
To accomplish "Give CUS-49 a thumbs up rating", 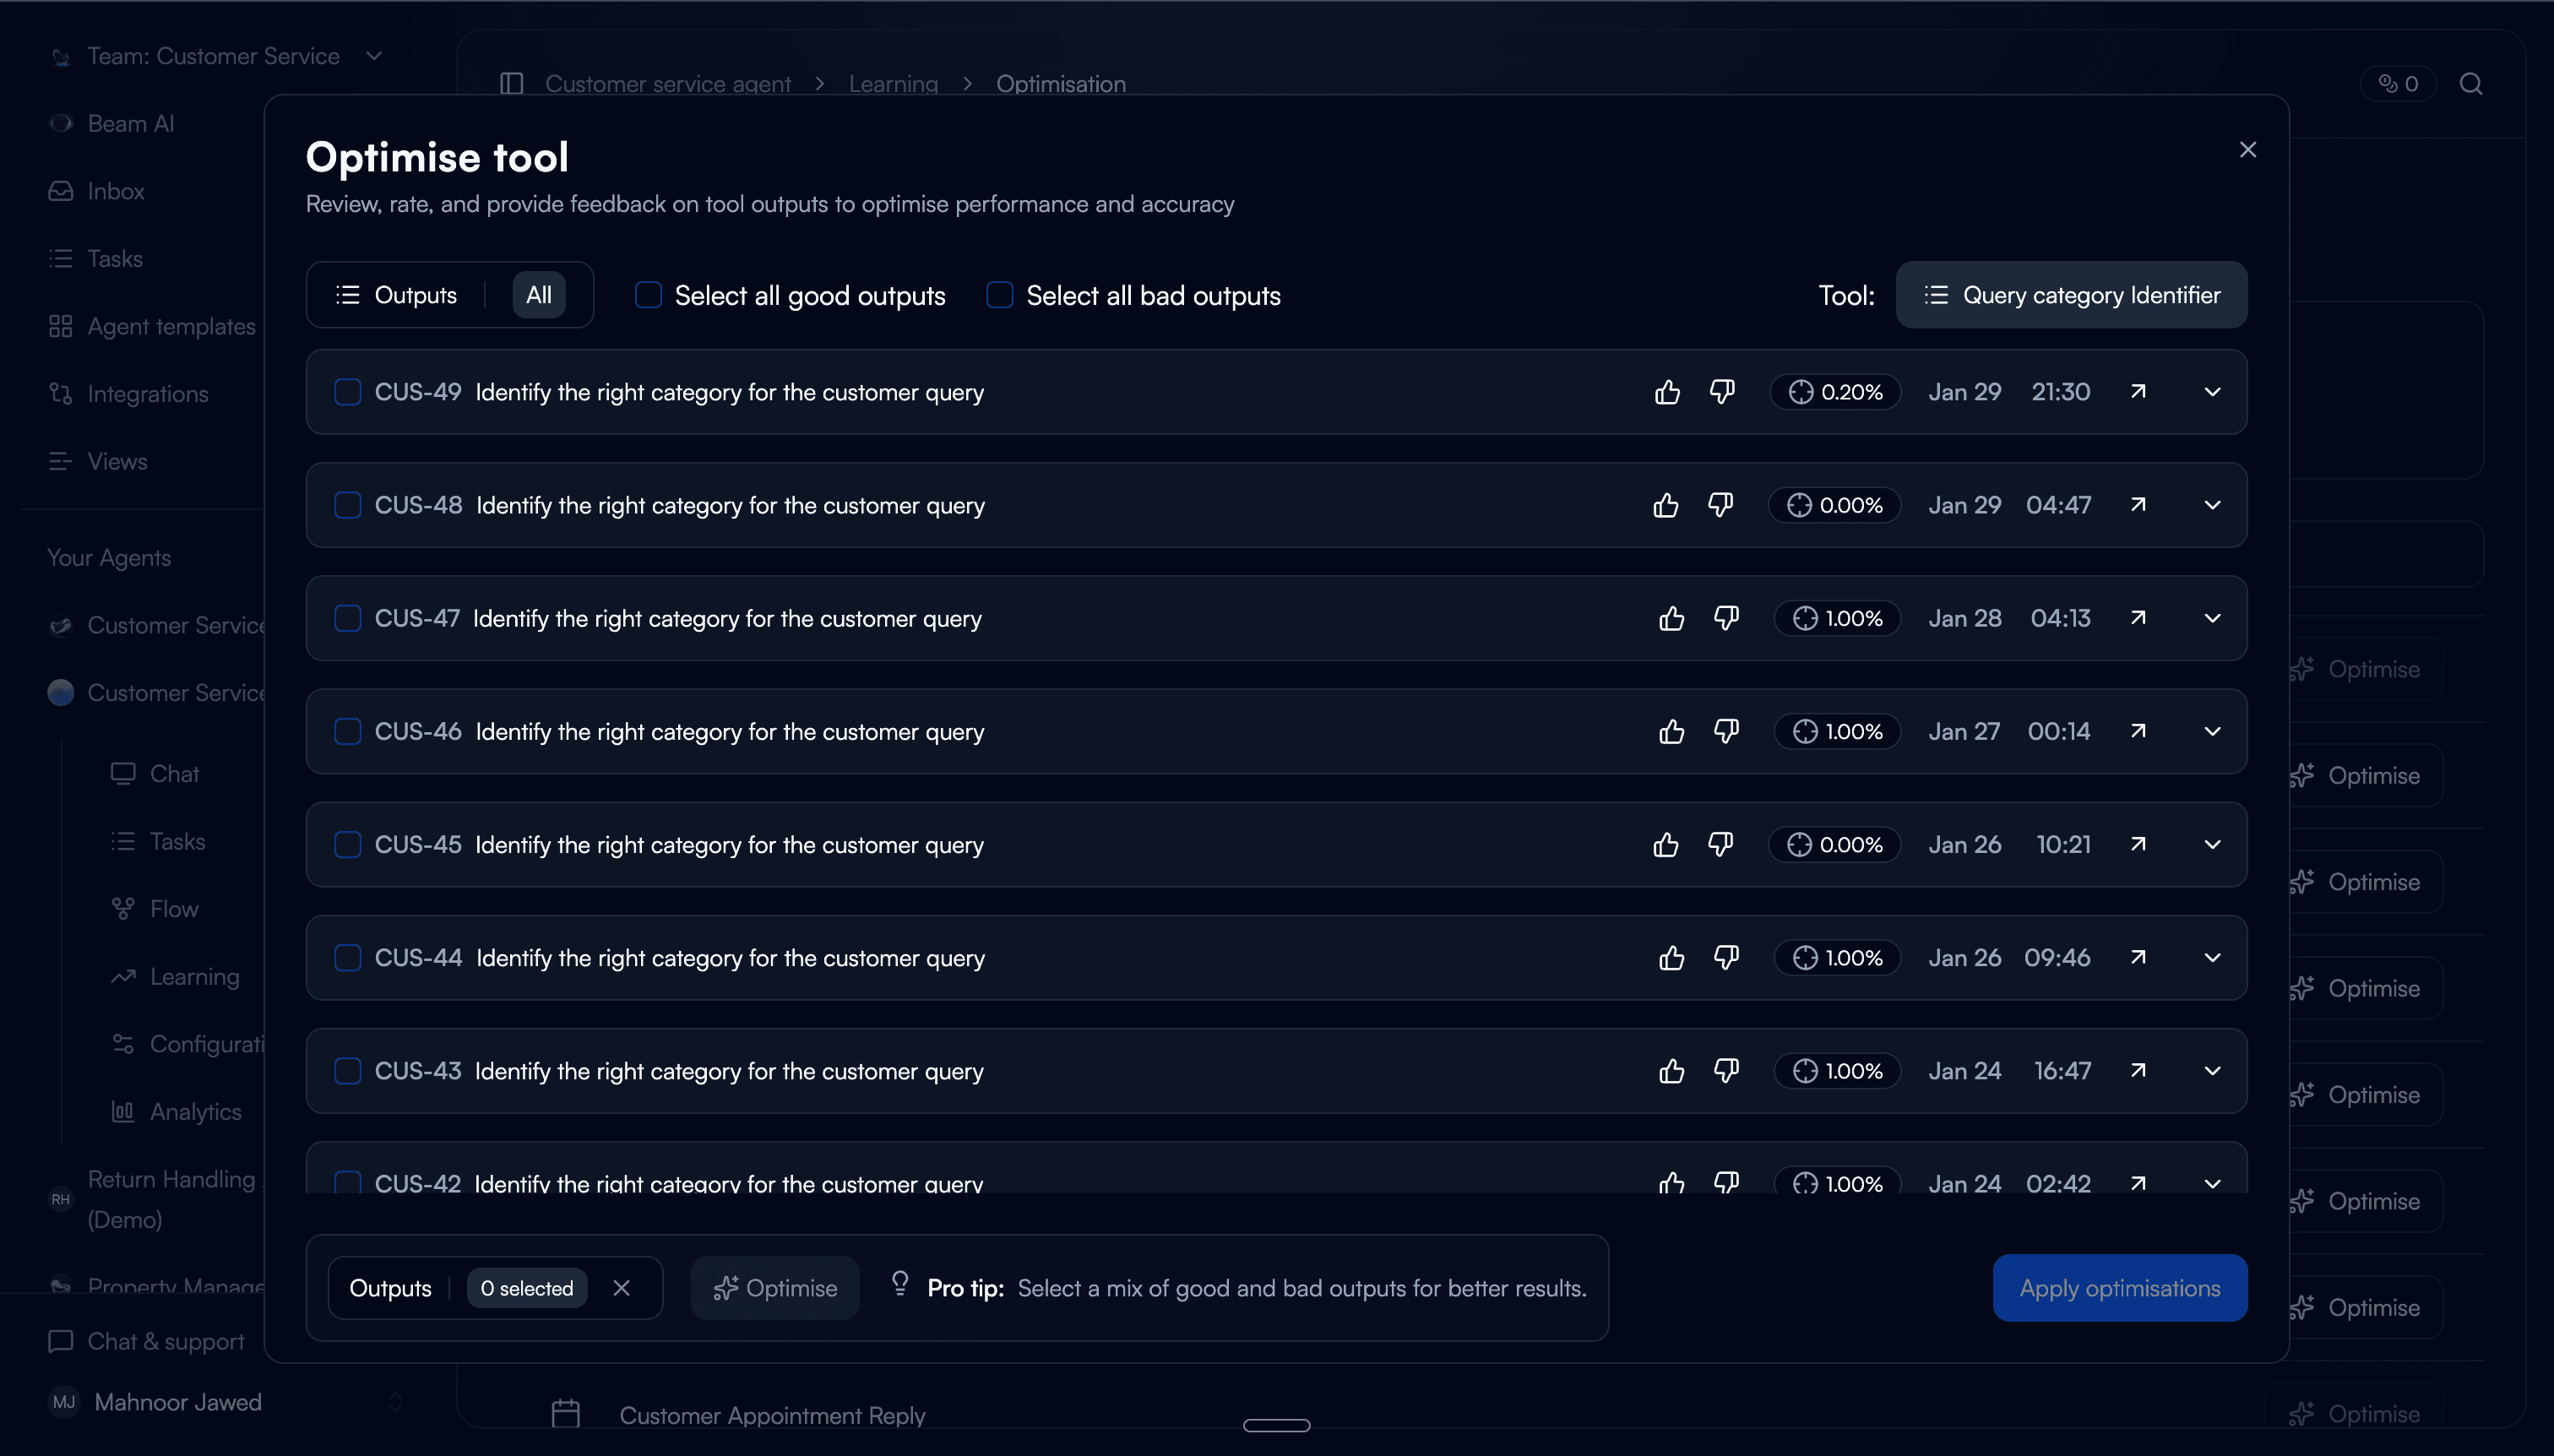I will pos(1666,391).
